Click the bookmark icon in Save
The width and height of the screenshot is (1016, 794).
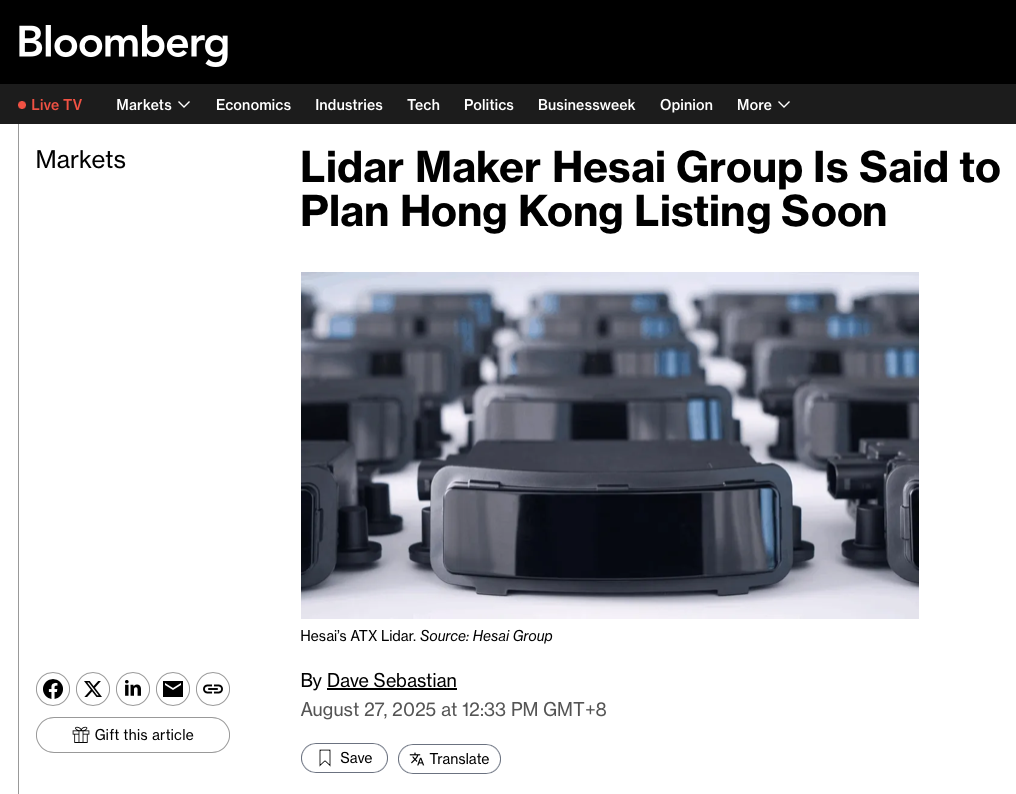pos(324,758)
